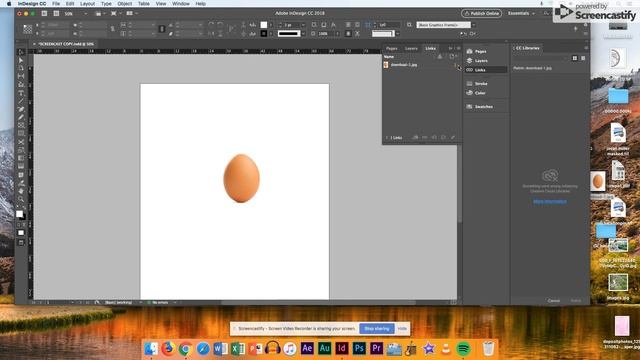Open view options dropdown in application bar
The image size is (640, 360).
pyautogui.click(x=100, y=13)
